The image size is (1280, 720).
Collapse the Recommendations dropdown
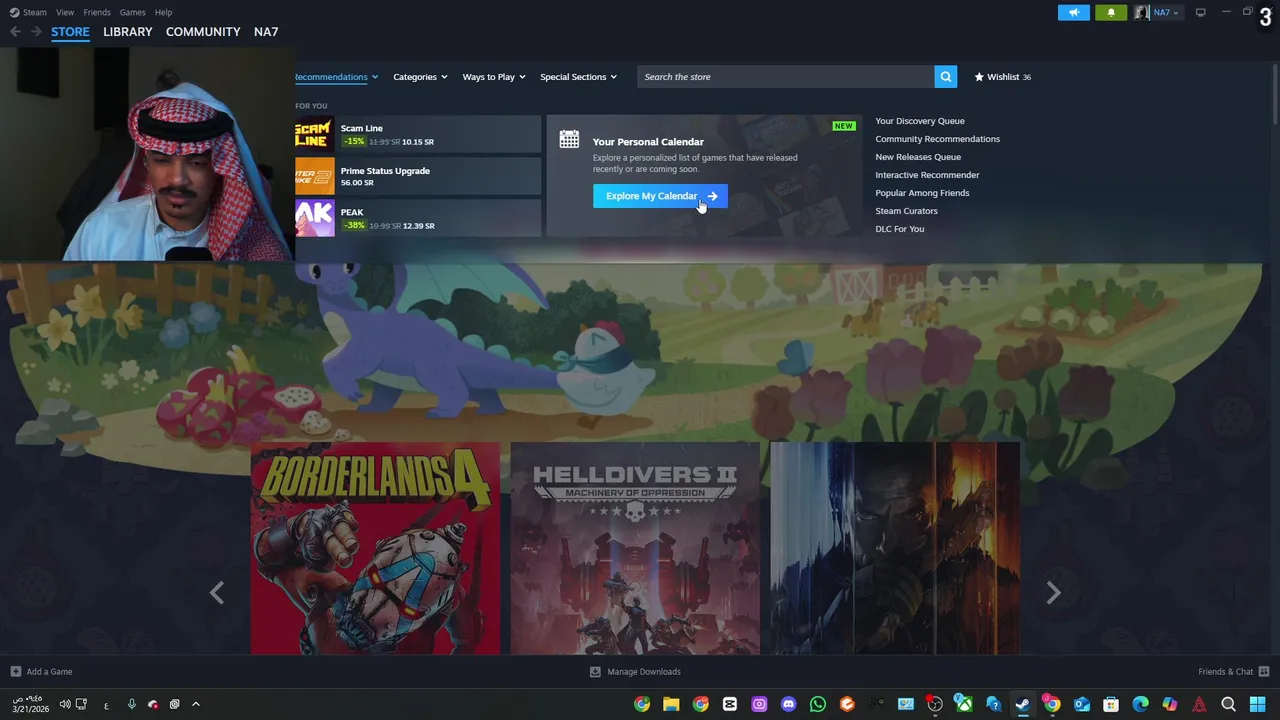coord(336,77)
